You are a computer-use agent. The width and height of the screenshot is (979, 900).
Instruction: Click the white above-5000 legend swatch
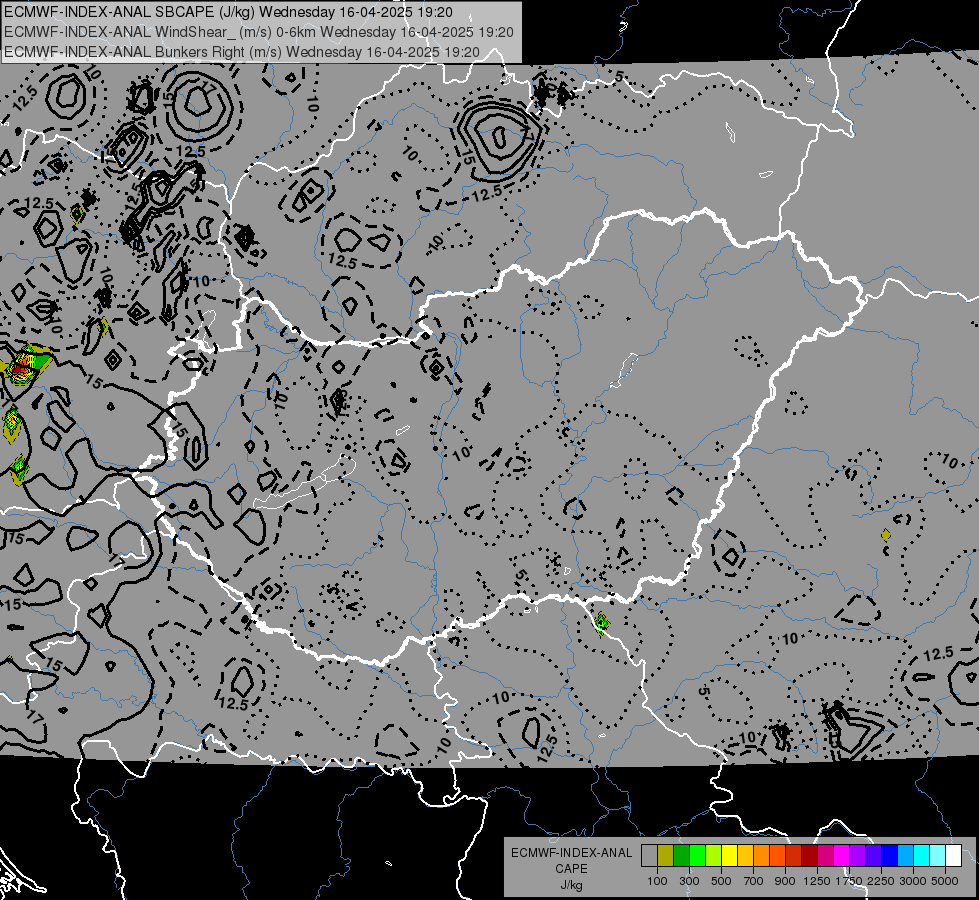953,856
